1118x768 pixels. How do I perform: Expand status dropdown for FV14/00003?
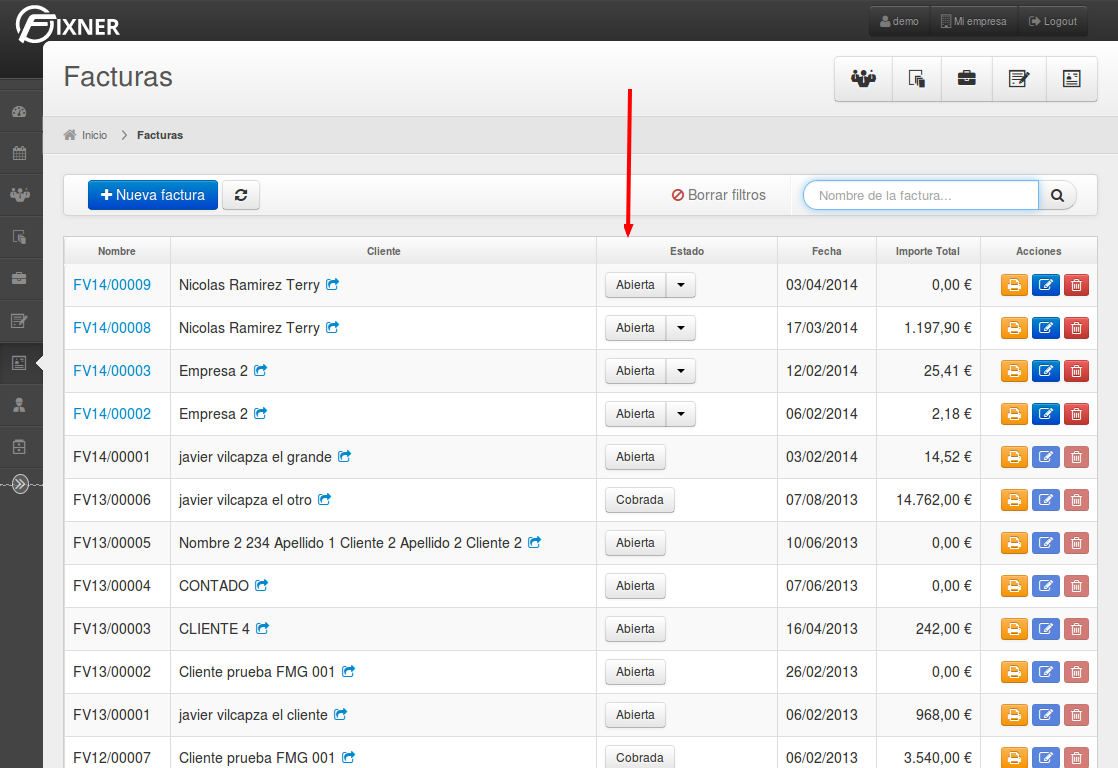tap(681, 371)
